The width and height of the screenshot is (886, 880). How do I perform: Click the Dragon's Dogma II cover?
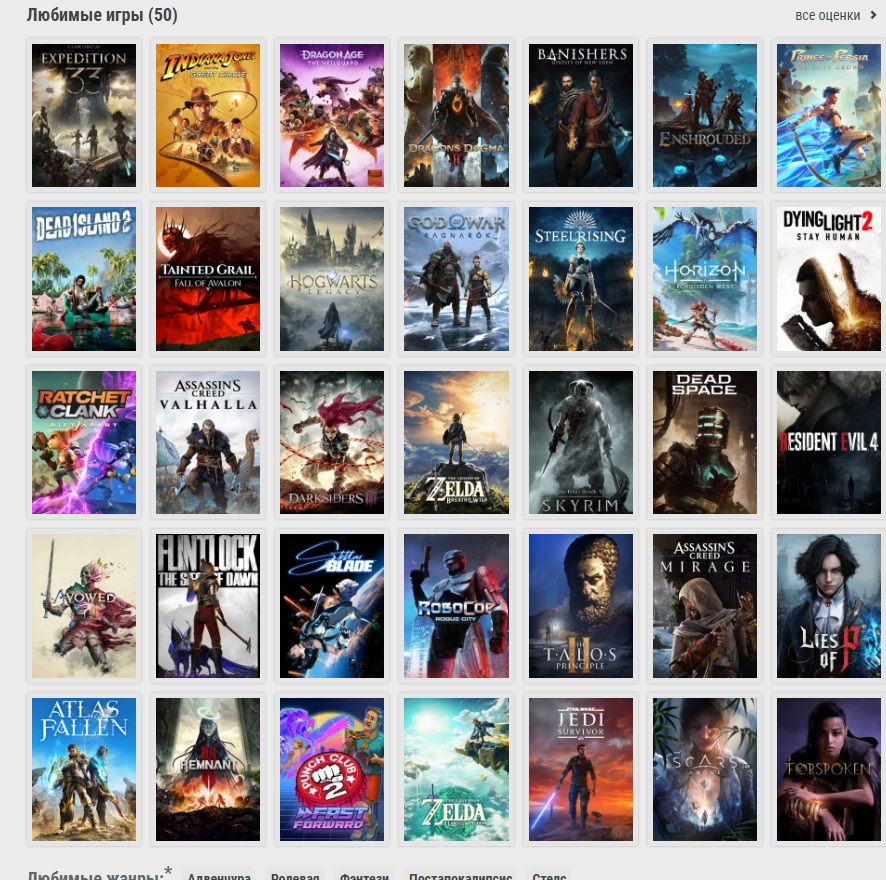[x=457, y=115]
